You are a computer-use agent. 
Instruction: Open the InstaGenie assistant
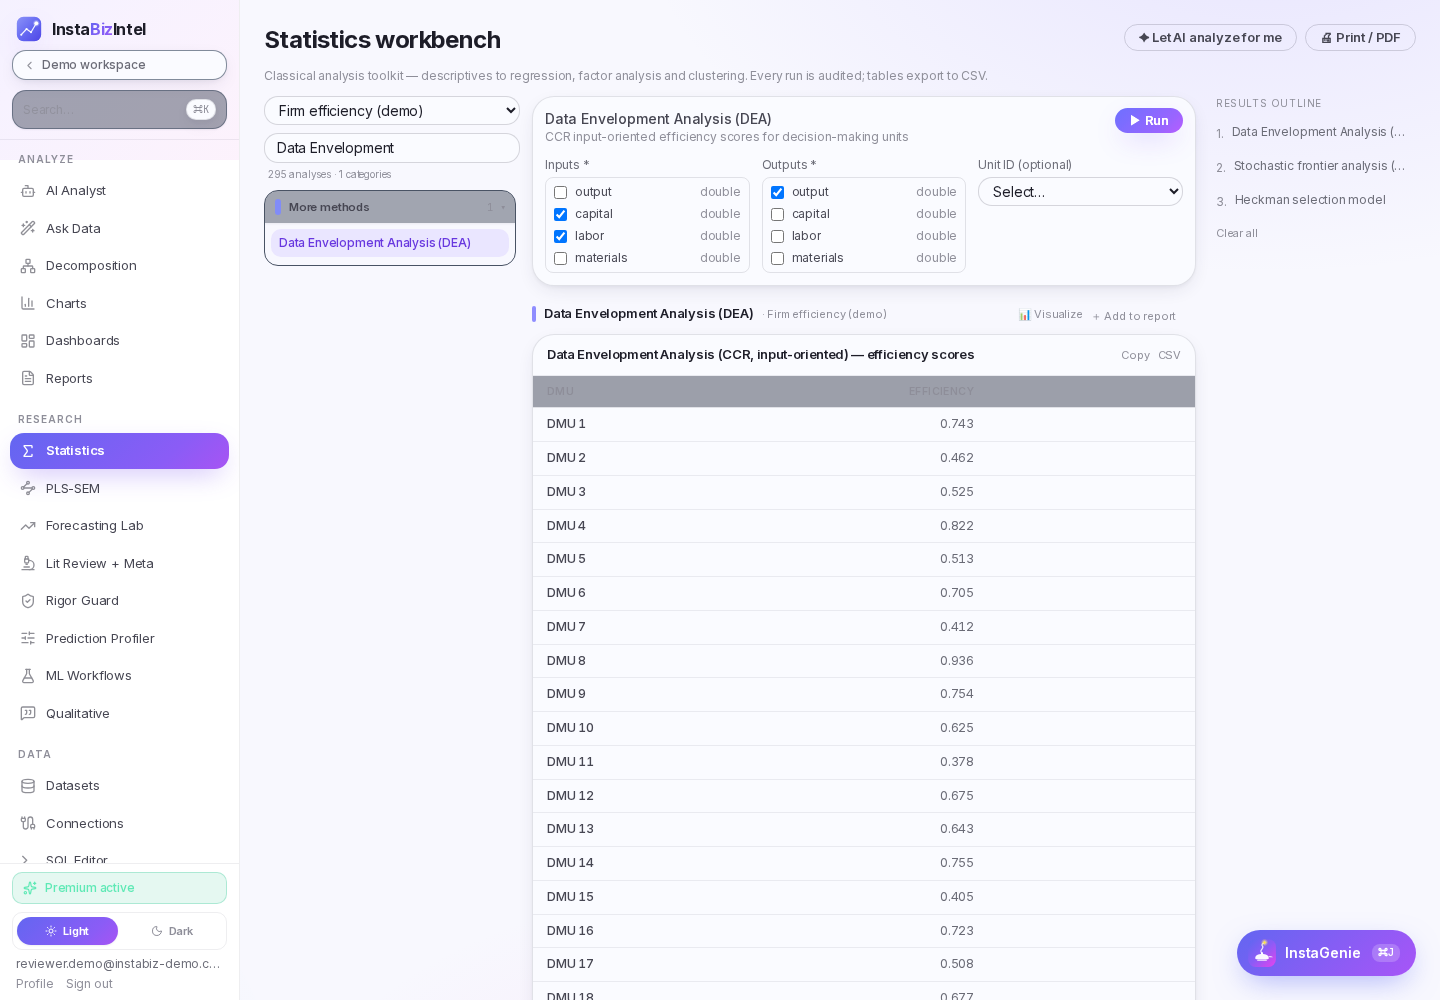point(1326,953)
